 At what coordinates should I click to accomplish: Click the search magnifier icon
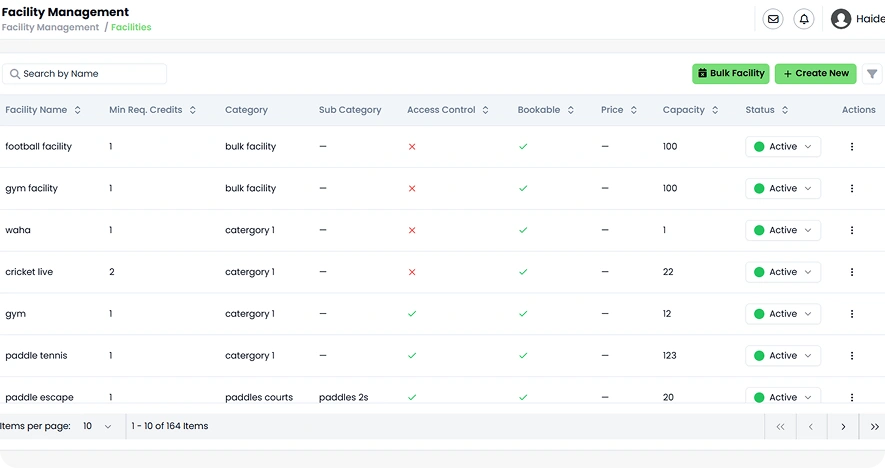pyautogui.click(x=15, y=74)
